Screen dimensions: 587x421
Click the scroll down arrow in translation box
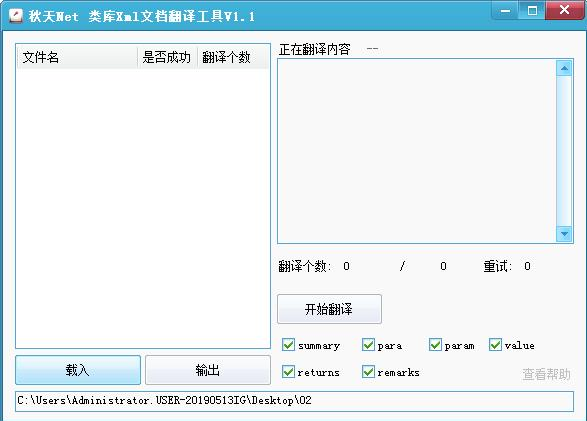pos(564,234)
